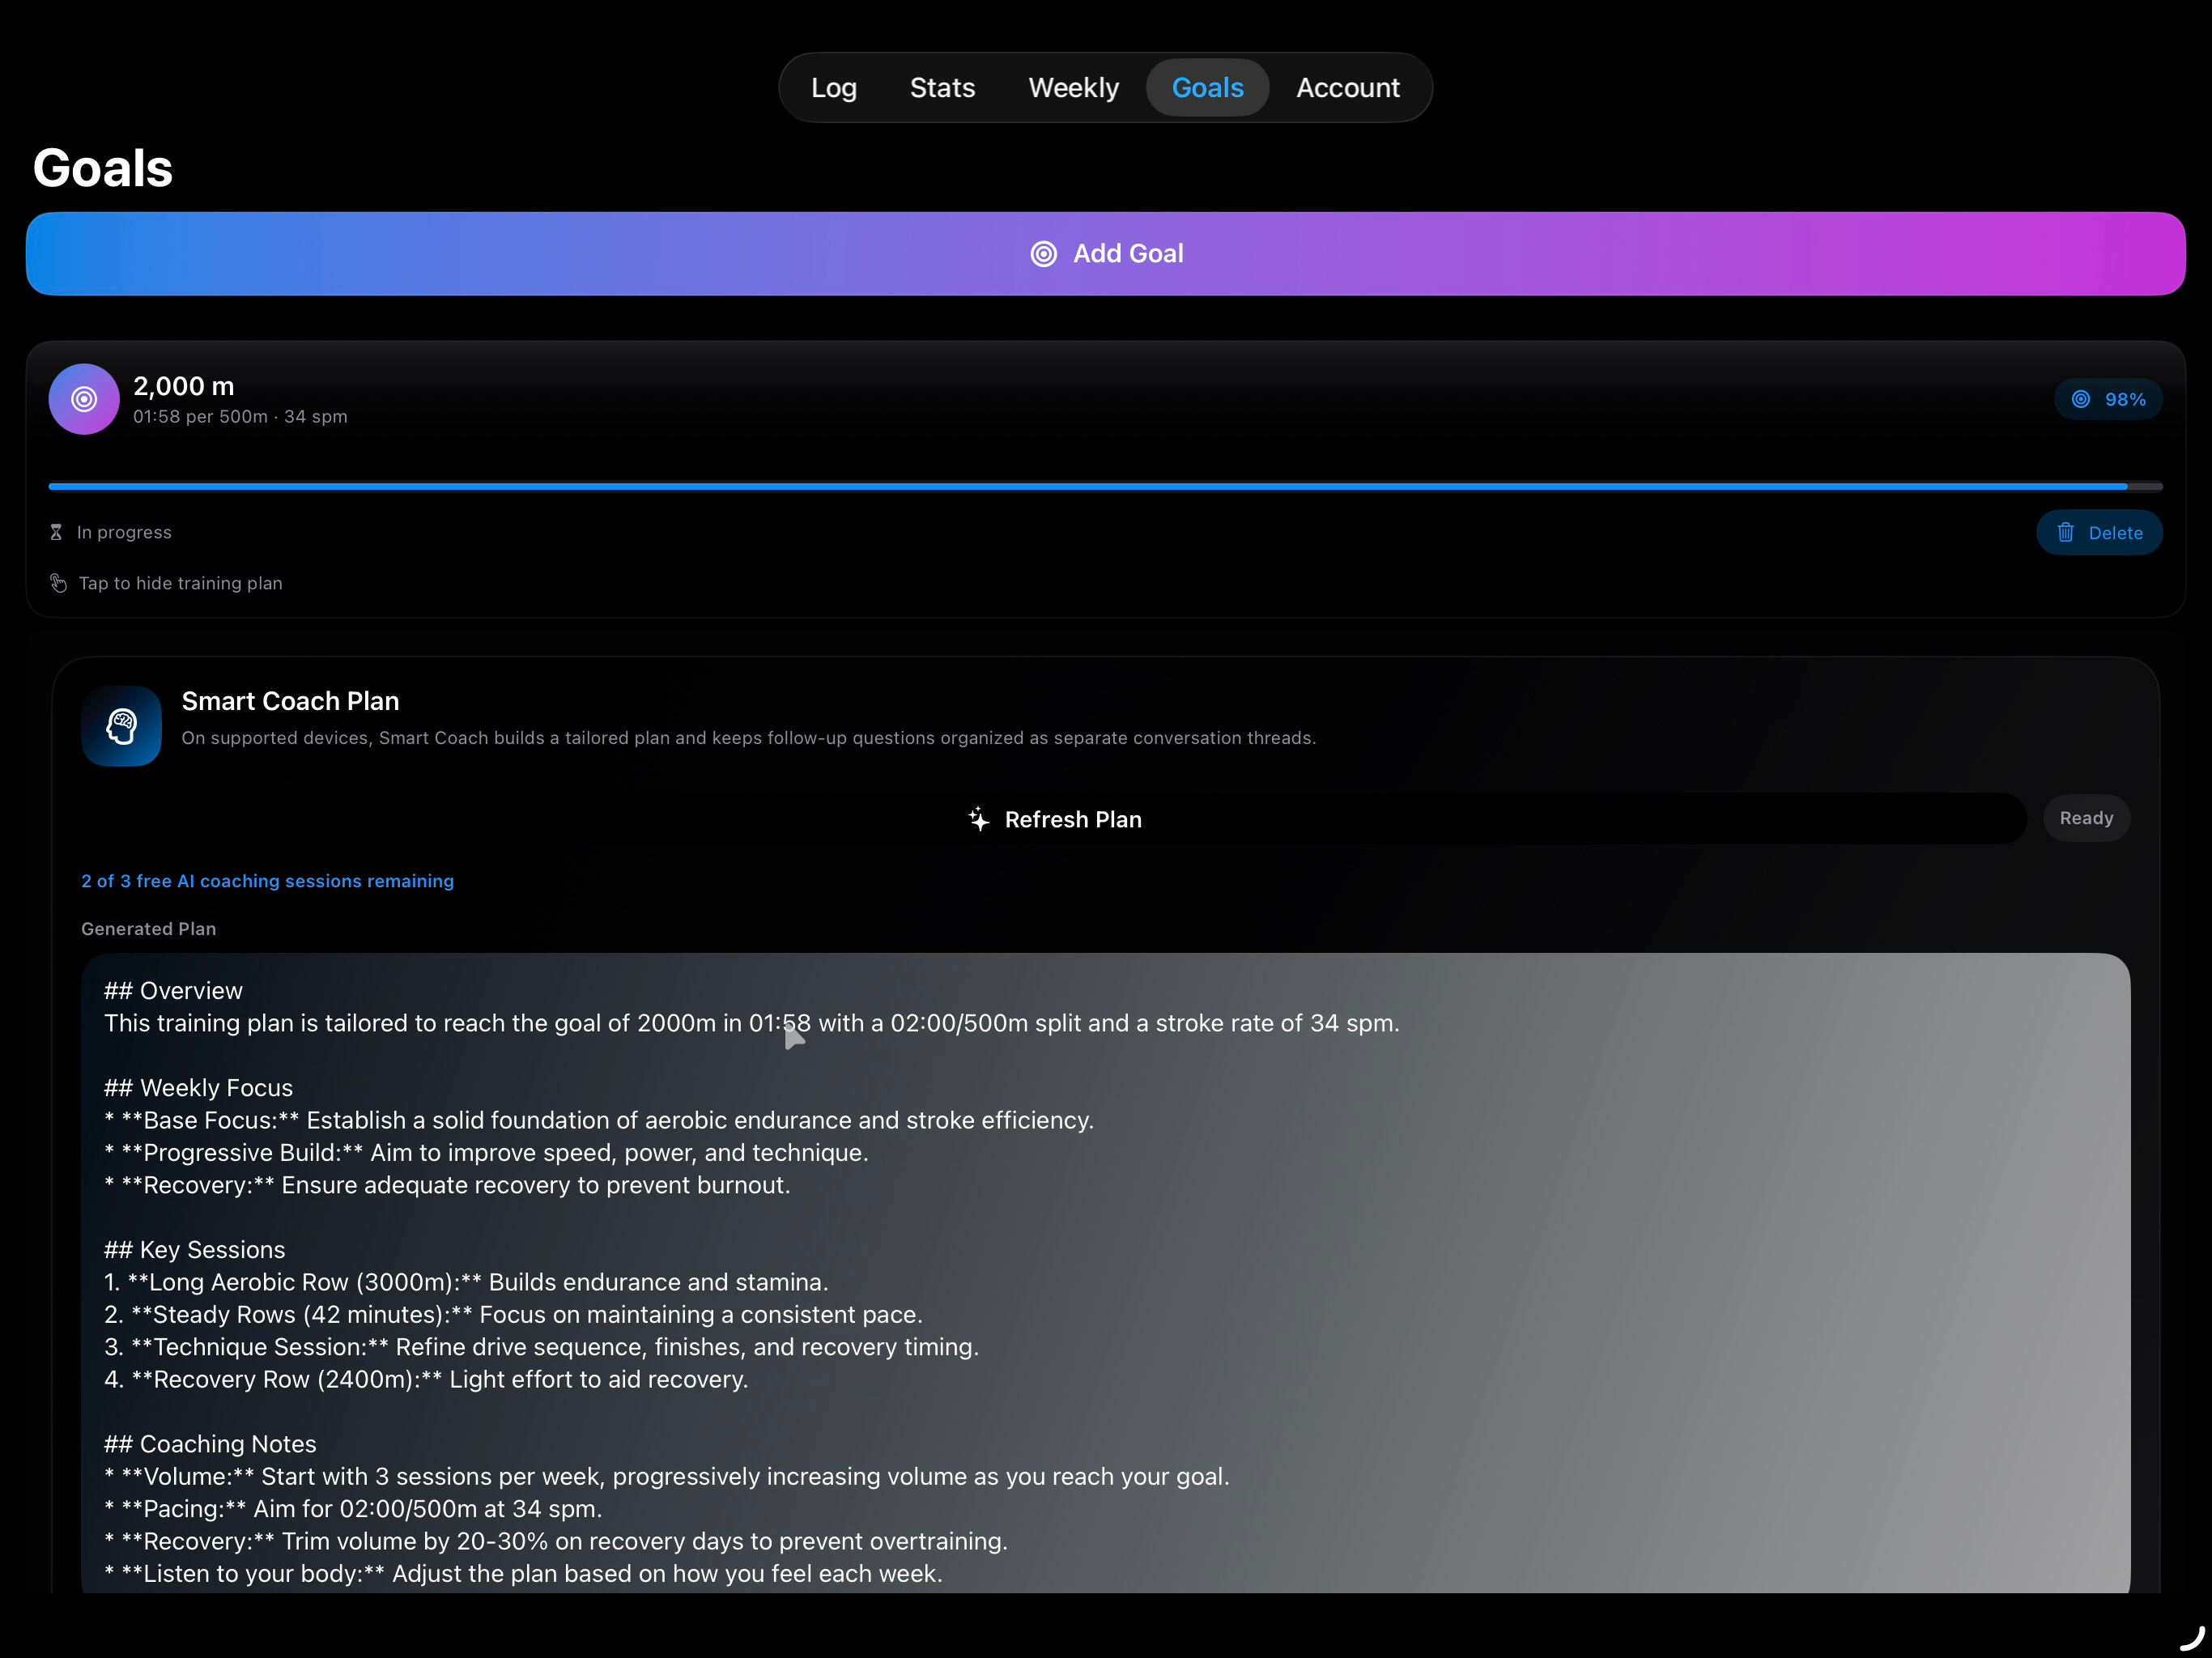Click the sparkle icon in Refresh Plan
This screenshot has height=1658, width=2212.
[x=978, y=819]
